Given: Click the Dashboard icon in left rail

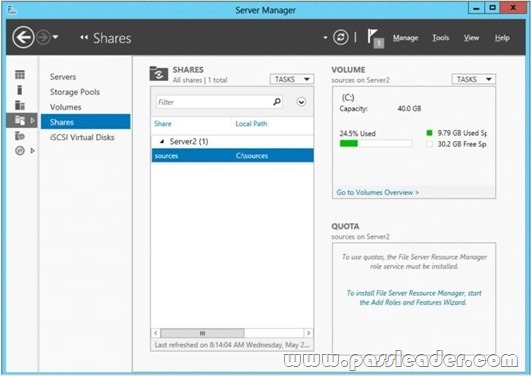Looking at the screenshot, I should (20, 75).
